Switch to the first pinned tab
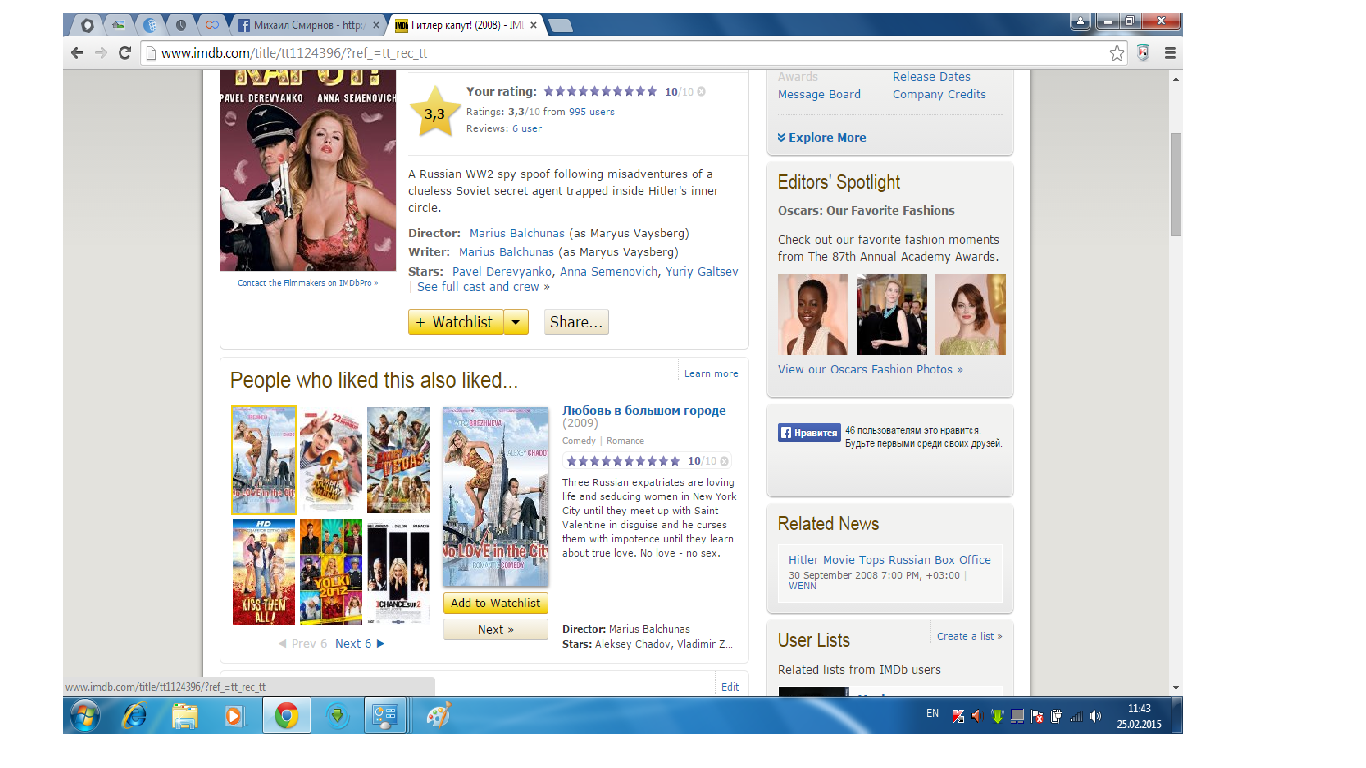The height and width of the screenshot is (768, 1366). (x=87, y=25)
